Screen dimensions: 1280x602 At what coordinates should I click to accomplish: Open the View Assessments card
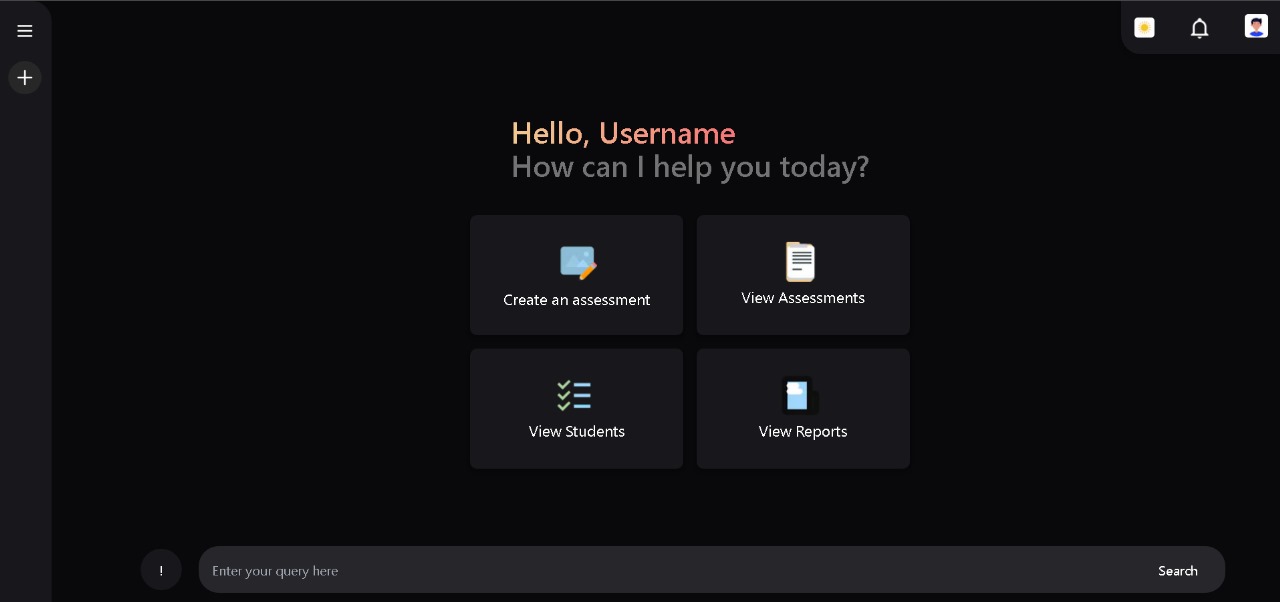(803, 275)
